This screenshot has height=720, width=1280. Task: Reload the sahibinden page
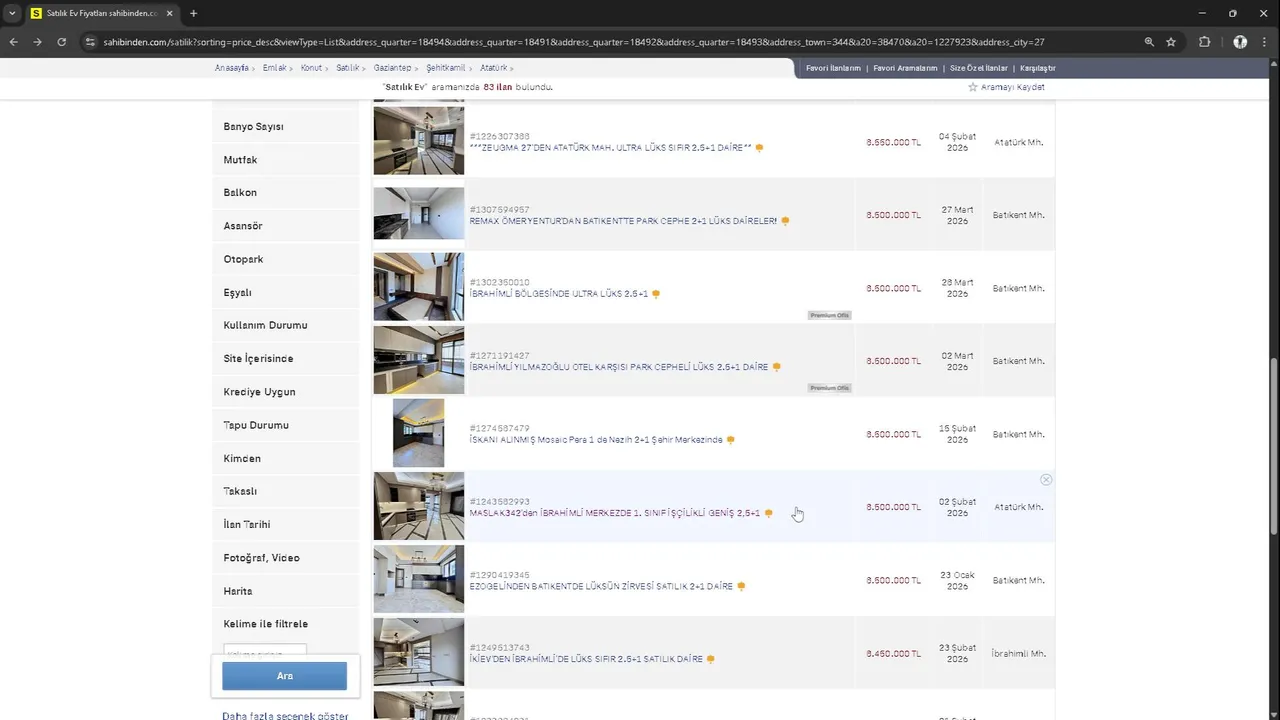(x=62, y=42)
